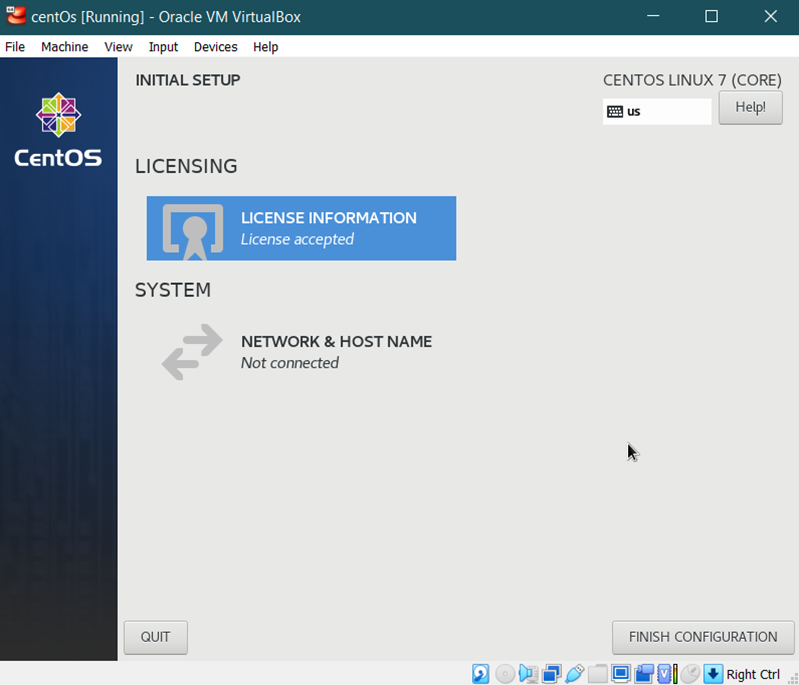Click FINISH CONFIGURATION button

pos(703,637)
